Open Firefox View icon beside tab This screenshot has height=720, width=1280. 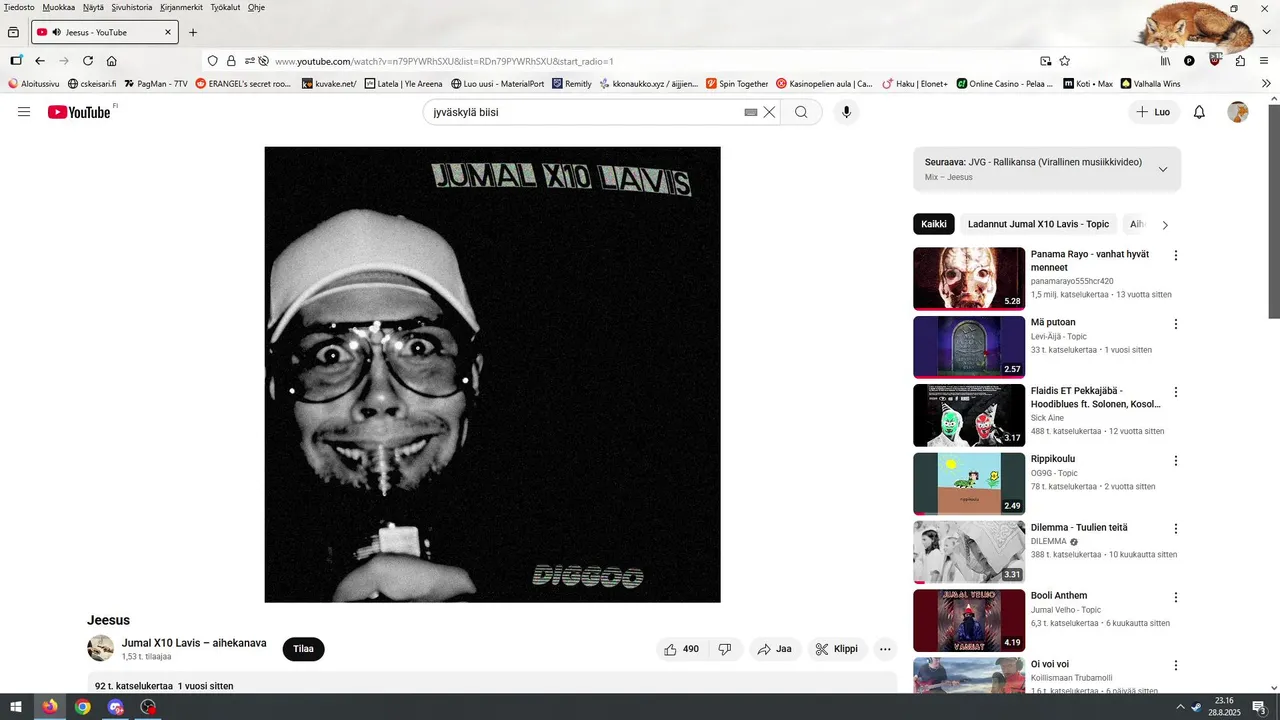pos(13,32)
